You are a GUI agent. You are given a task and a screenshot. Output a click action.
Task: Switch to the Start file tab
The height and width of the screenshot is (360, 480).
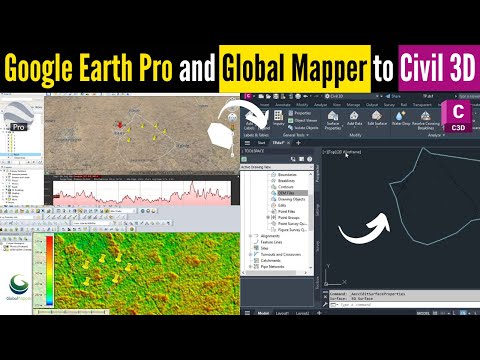[261, 143]
